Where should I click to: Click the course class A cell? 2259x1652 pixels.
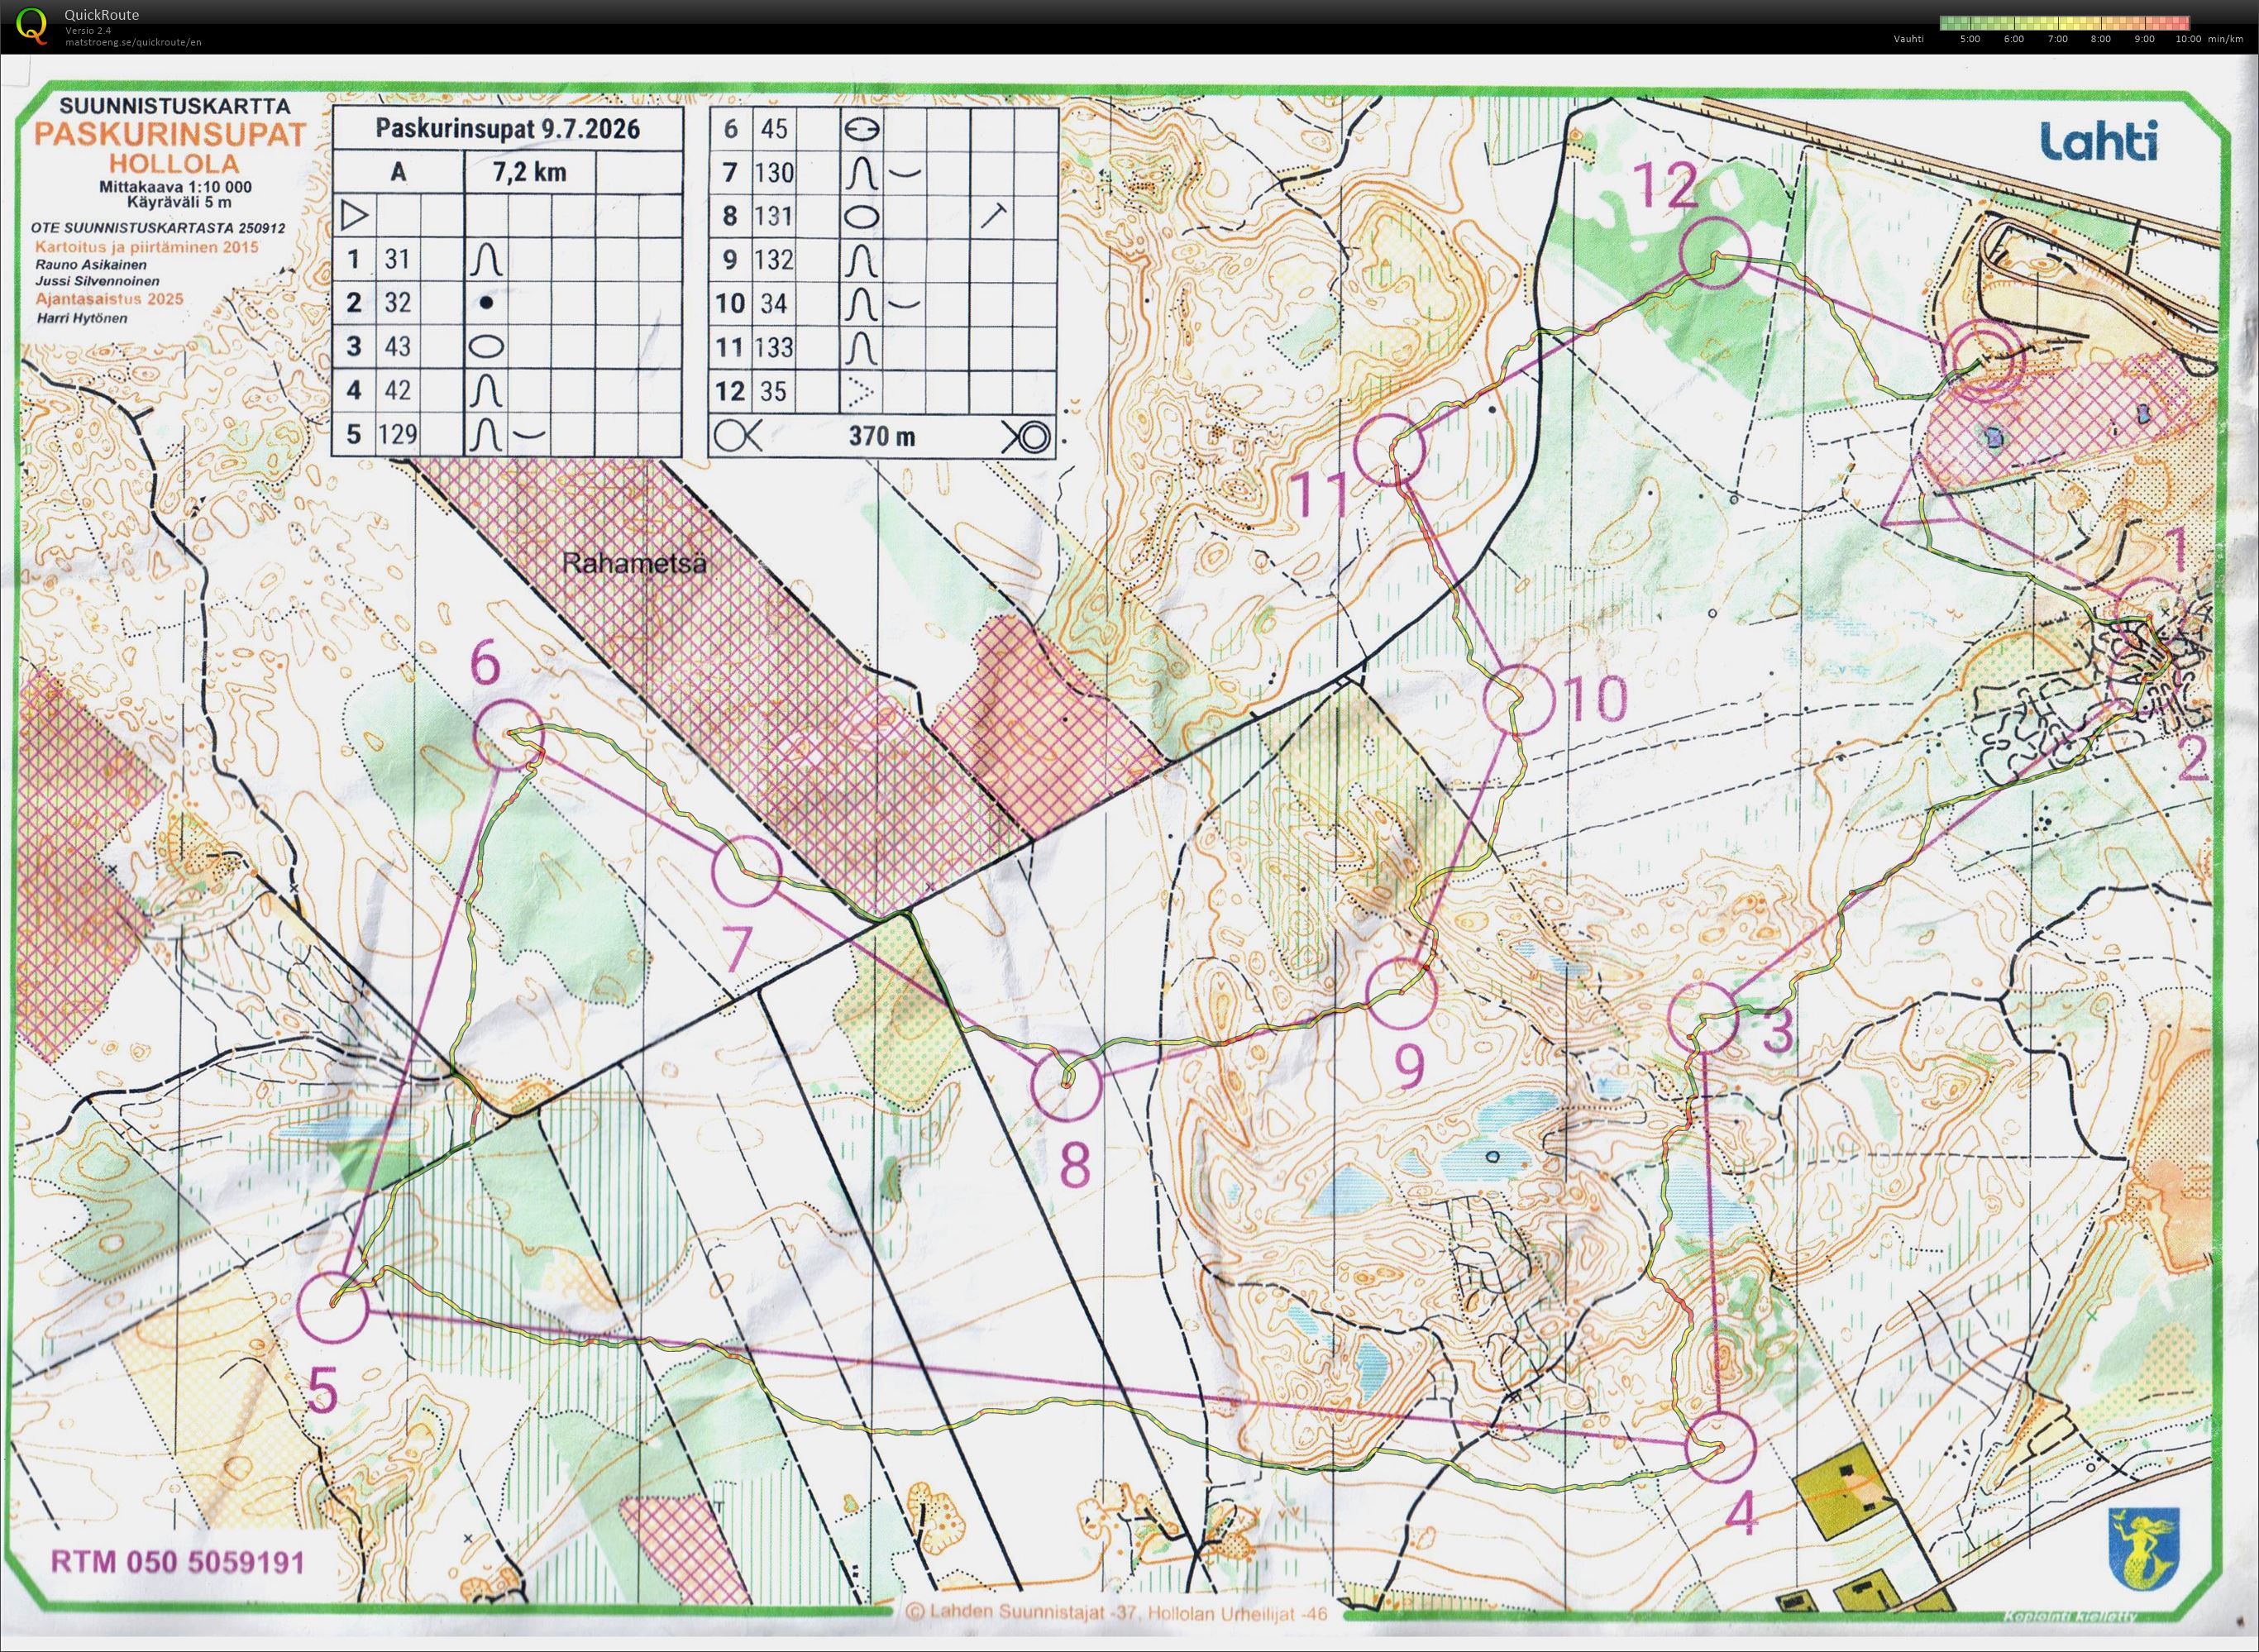(x=398, y=172)
